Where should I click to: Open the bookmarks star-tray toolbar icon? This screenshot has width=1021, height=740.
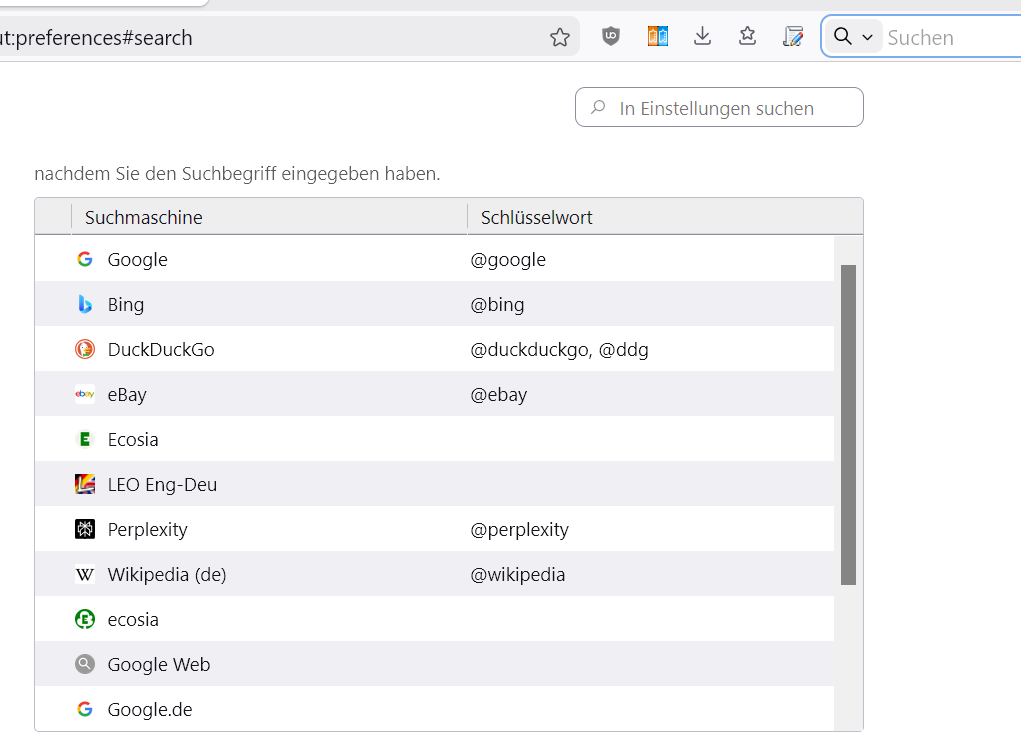pos(748,37)
